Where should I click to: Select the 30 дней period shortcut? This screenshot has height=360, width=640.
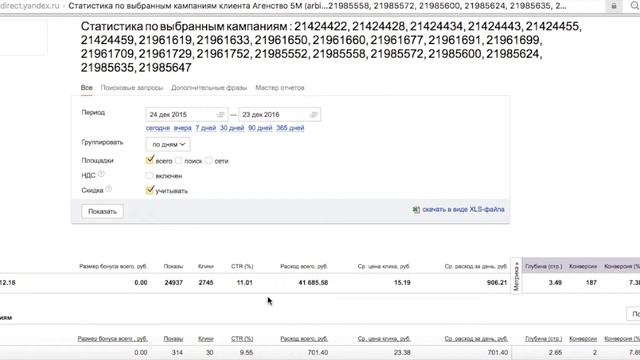(x=232, y=128)
